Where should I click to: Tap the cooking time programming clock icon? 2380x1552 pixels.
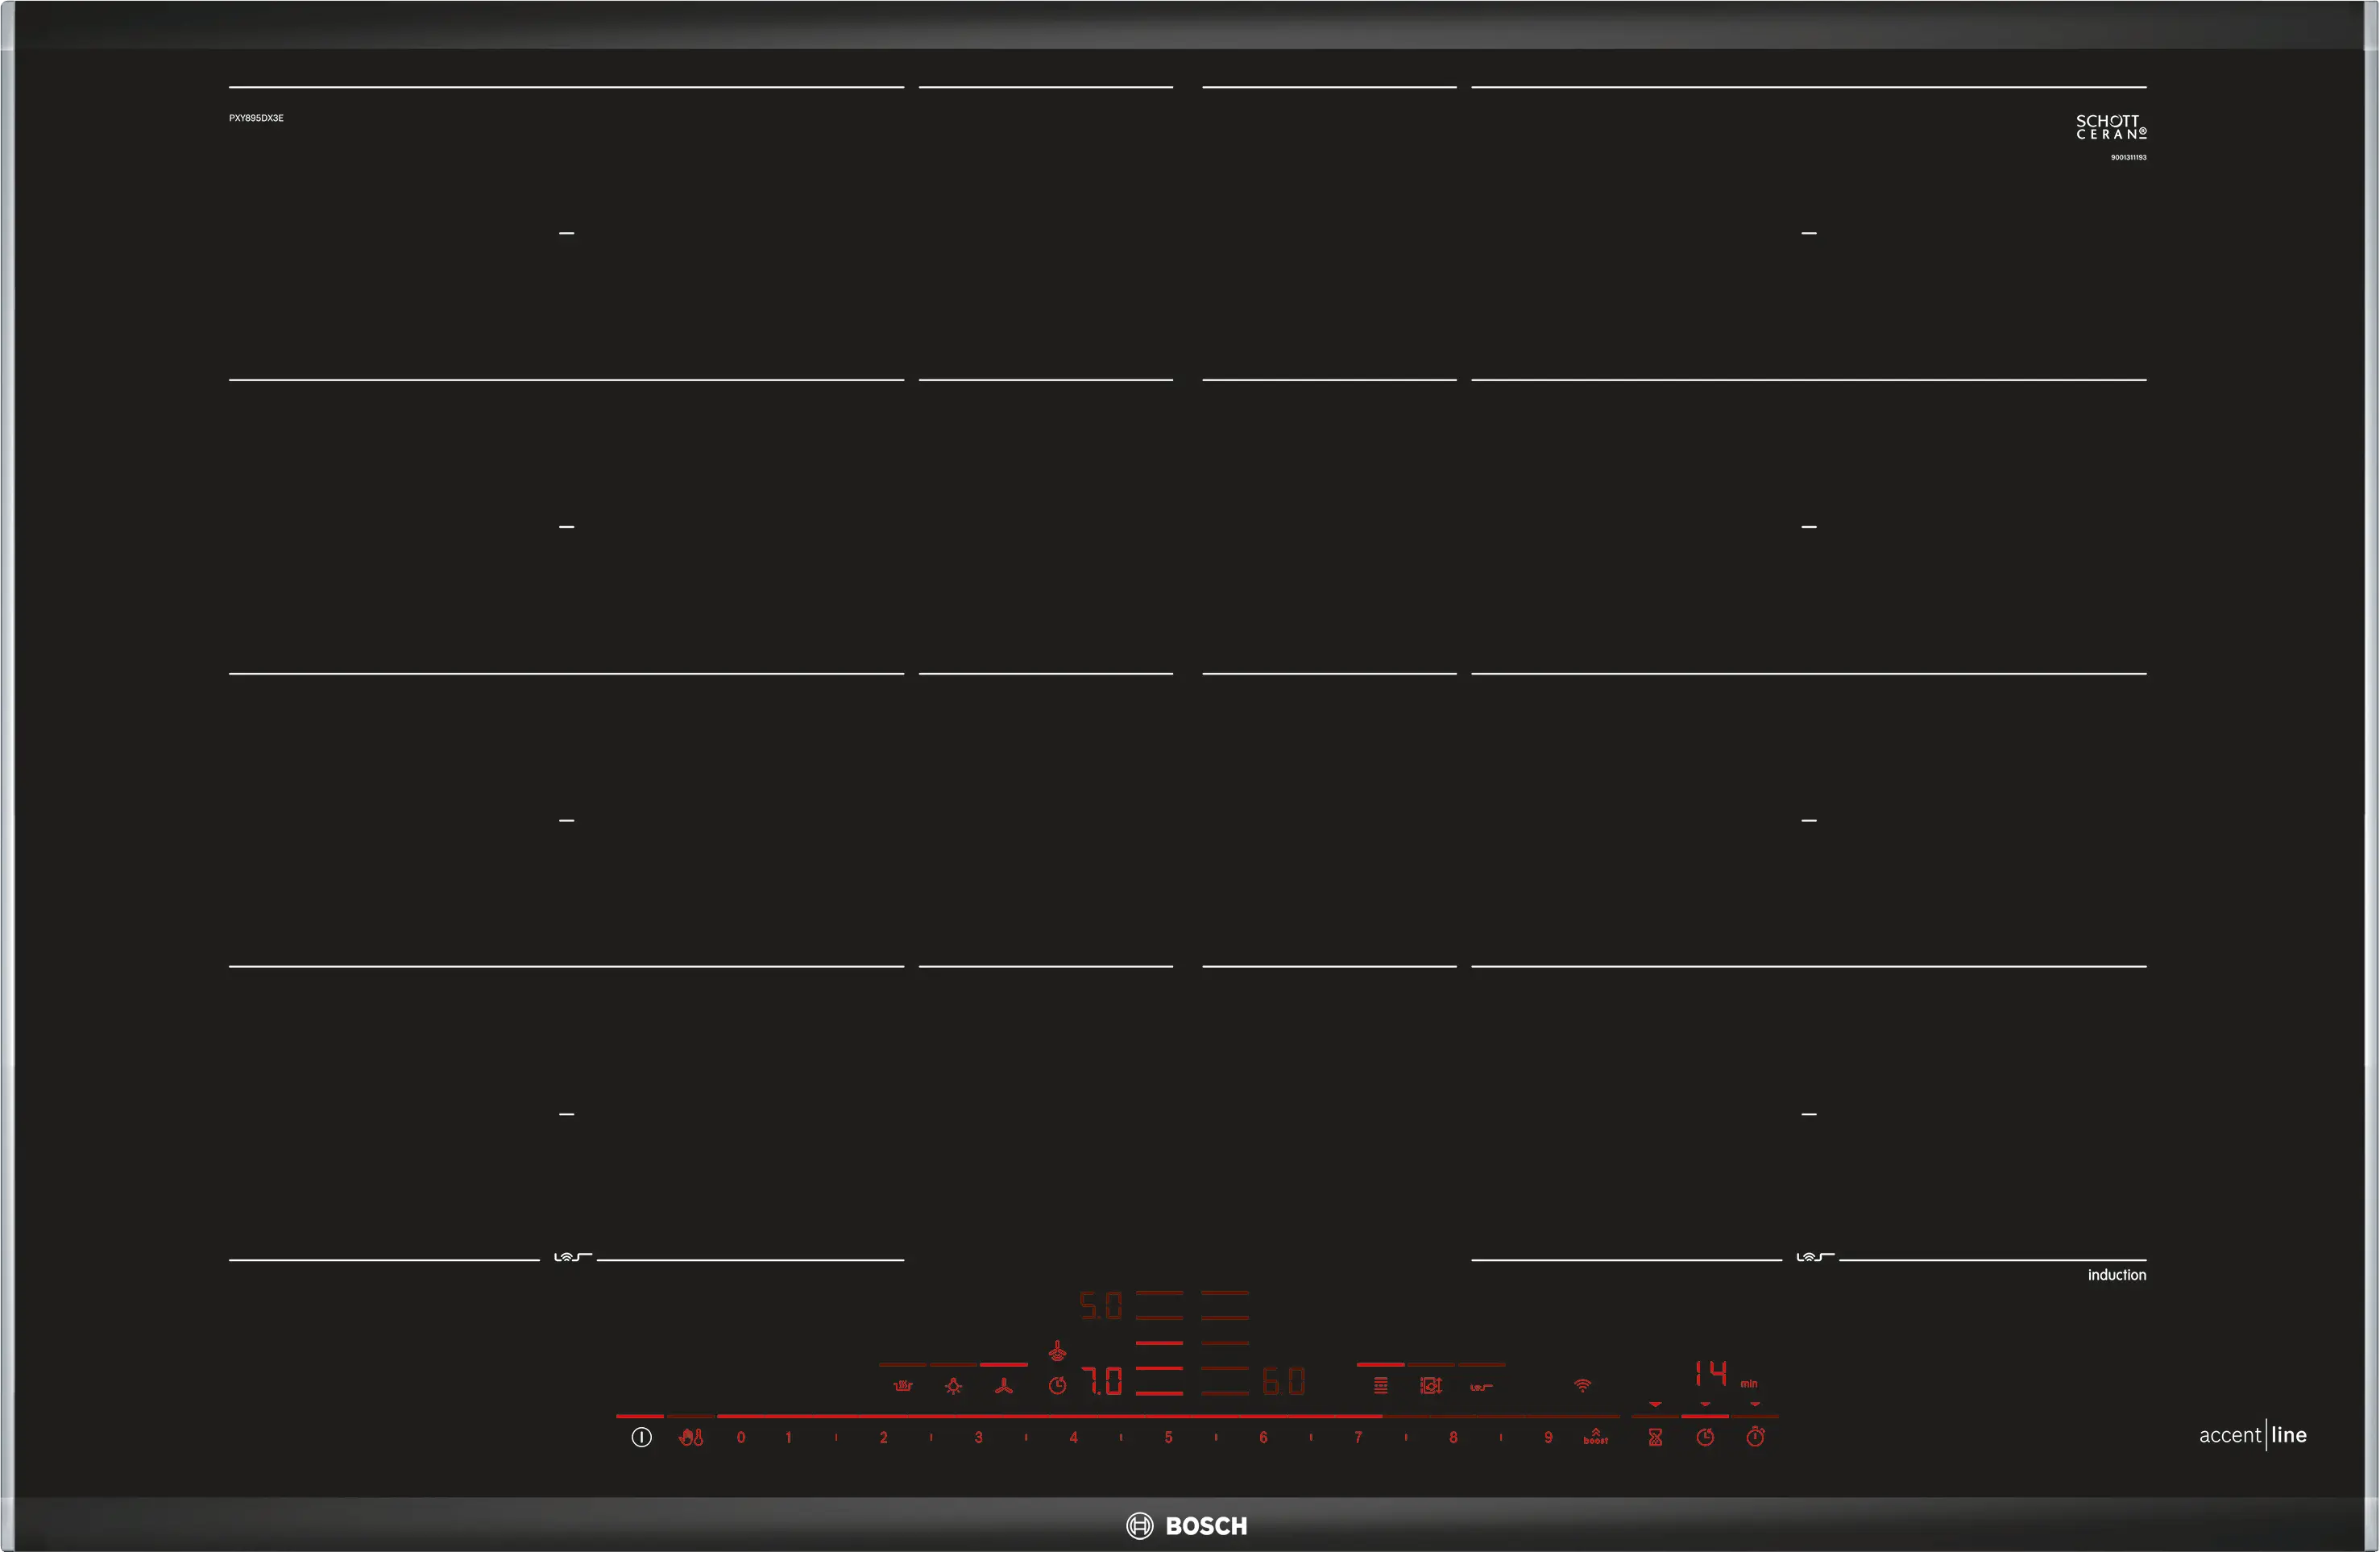[1705, 1437]
